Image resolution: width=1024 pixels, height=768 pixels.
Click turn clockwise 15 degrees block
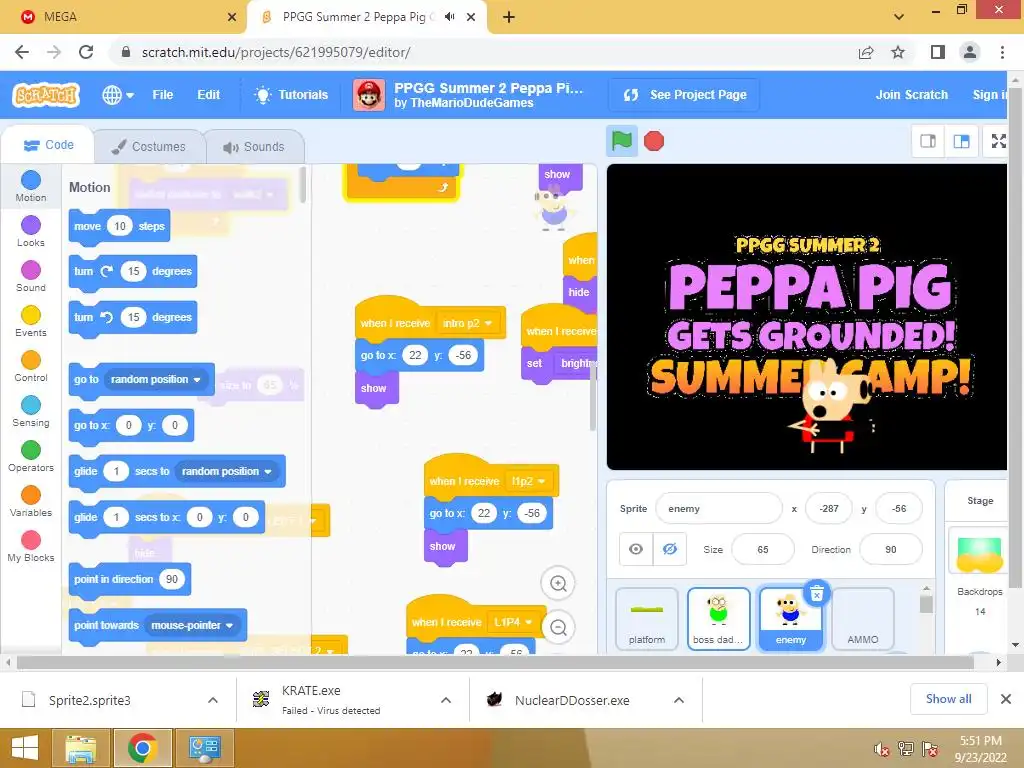tap(133, 272)
